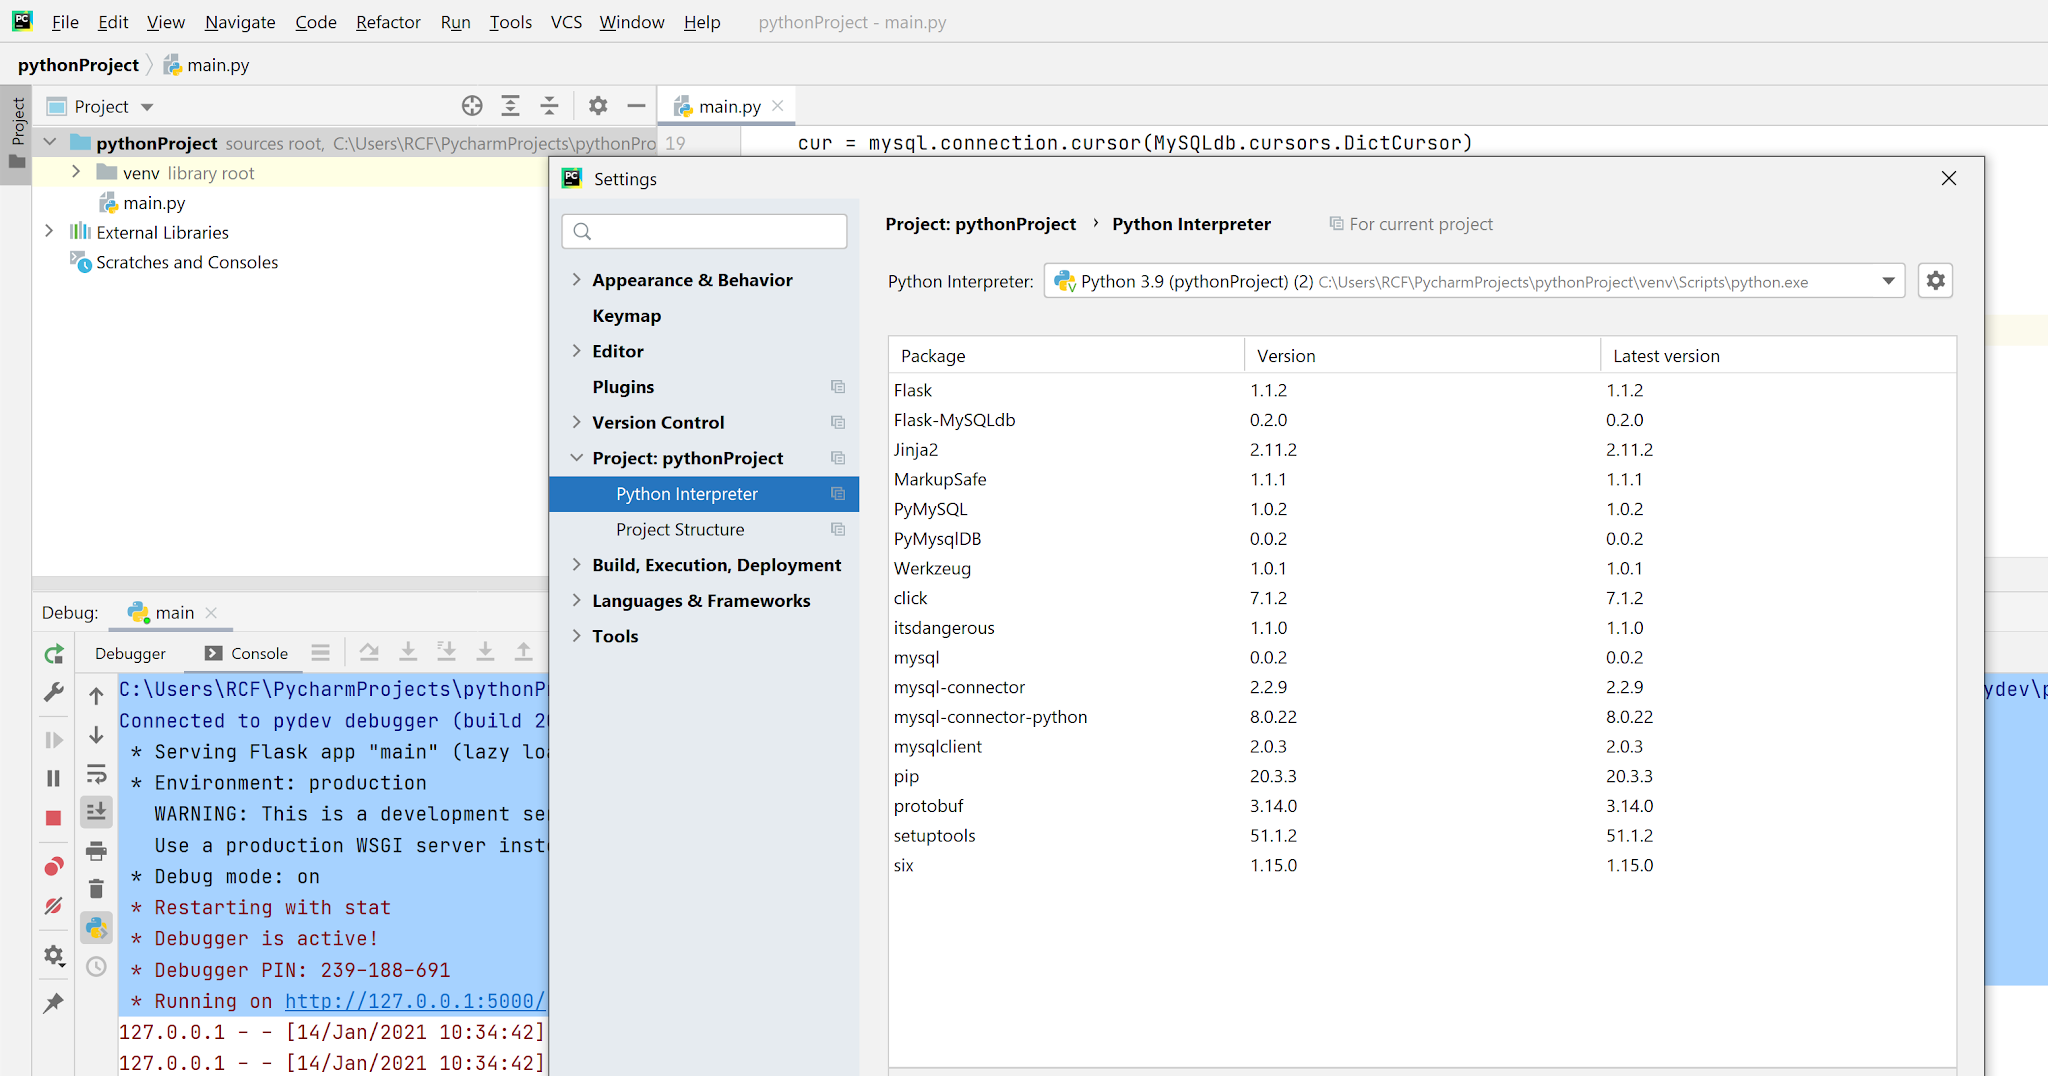Rerun the main debug configuration
Viewport: 2048px width, 1076px height.
click(53, 654)
